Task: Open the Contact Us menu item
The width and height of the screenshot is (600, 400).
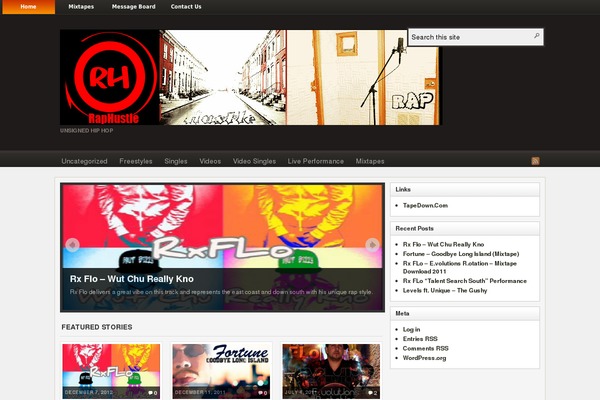Action: coord(186,7)
